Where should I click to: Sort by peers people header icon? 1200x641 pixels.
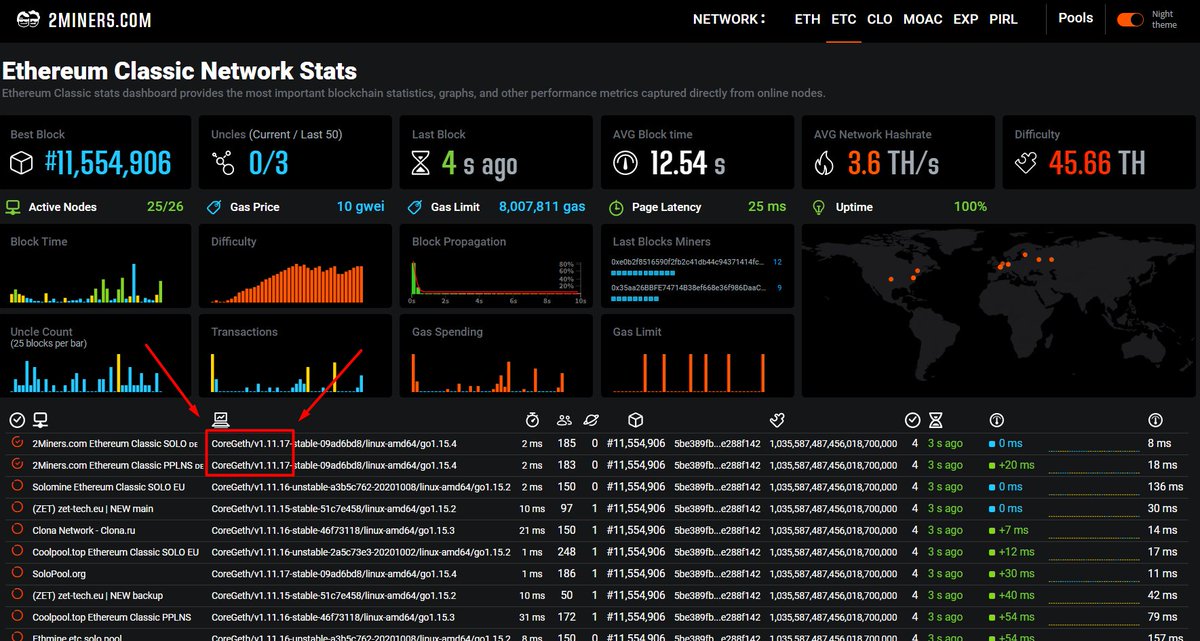565,420
